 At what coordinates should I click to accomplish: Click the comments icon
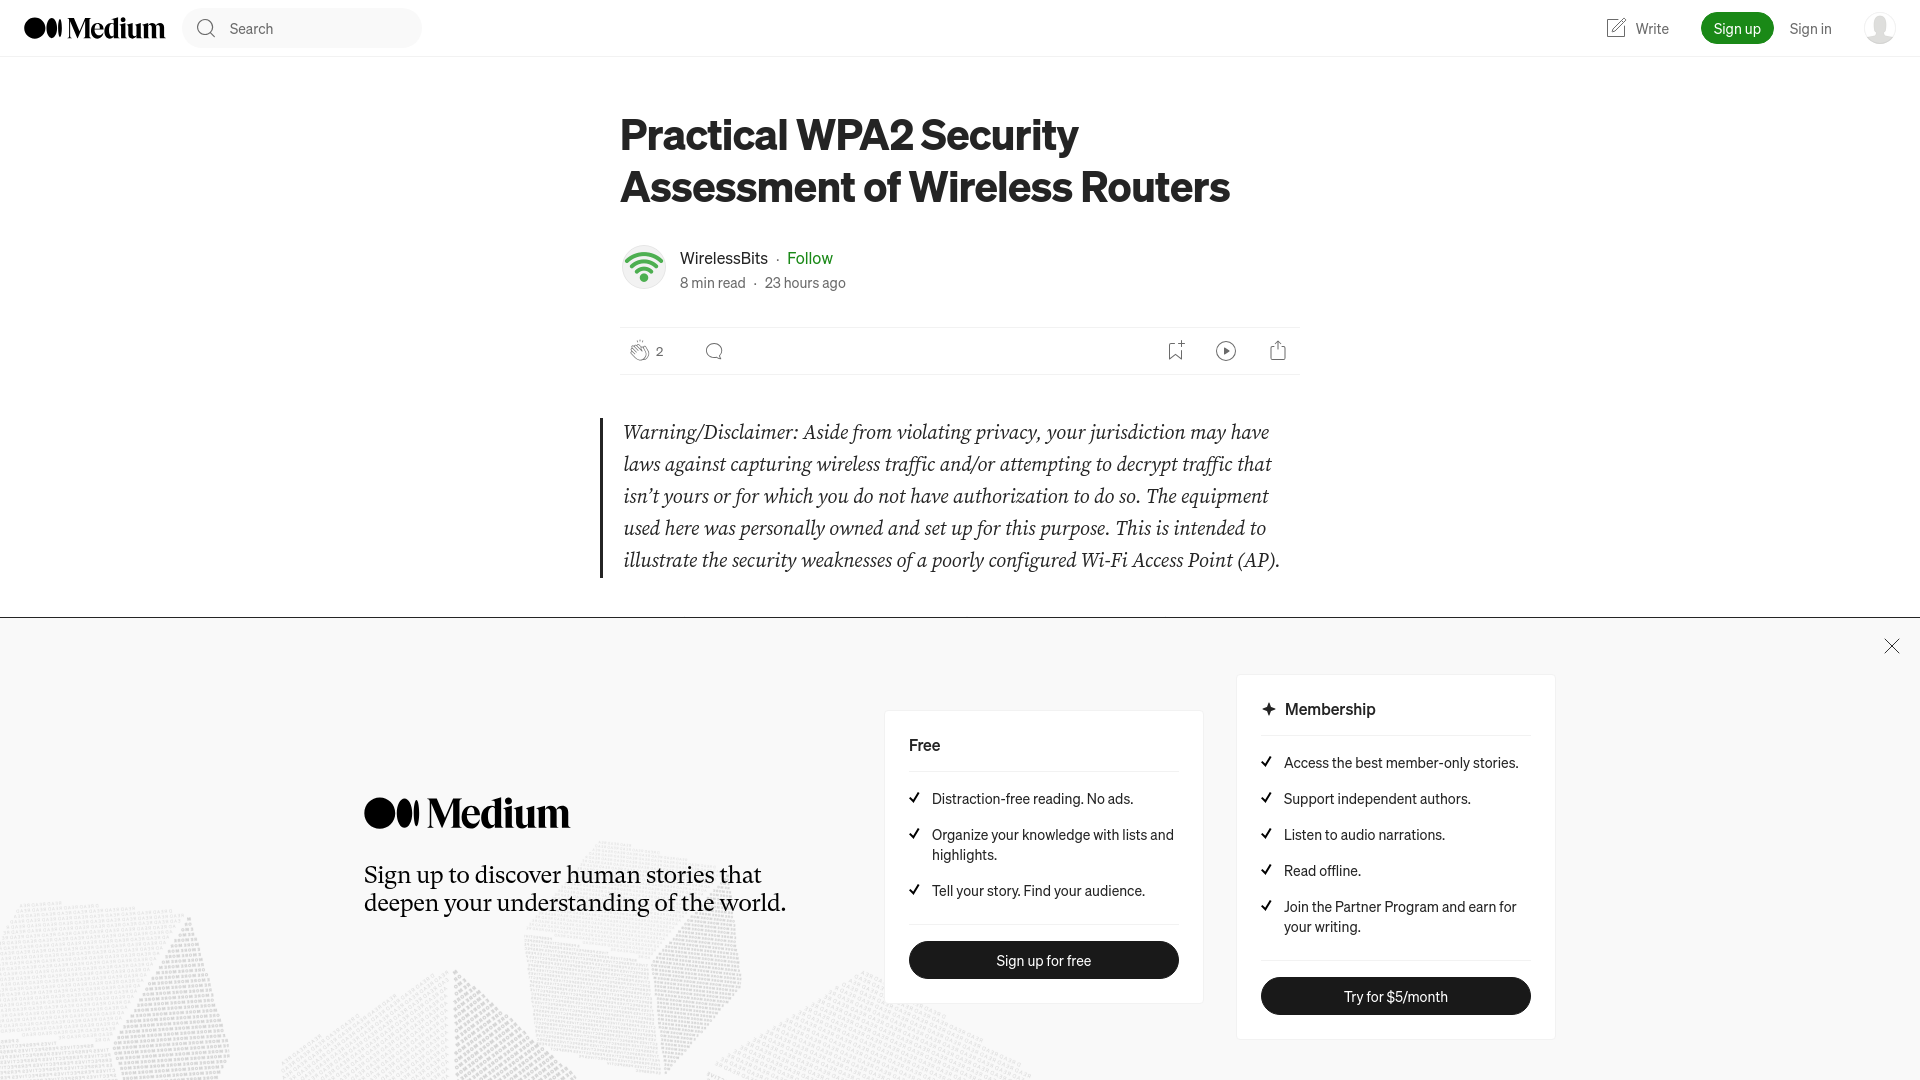coord(713,349)
